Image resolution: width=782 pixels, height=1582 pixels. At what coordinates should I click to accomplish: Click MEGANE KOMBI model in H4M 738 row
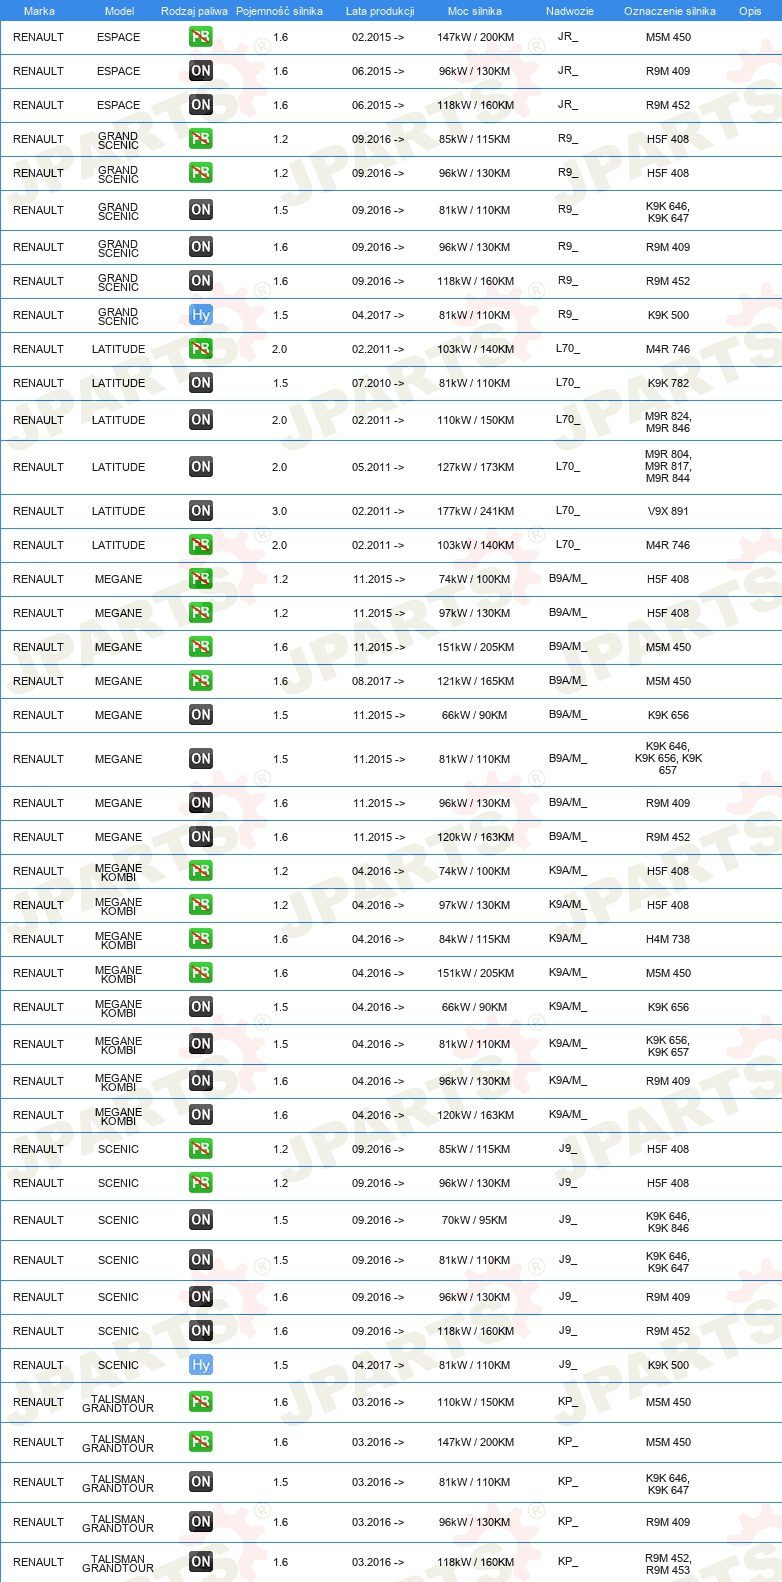119,940
